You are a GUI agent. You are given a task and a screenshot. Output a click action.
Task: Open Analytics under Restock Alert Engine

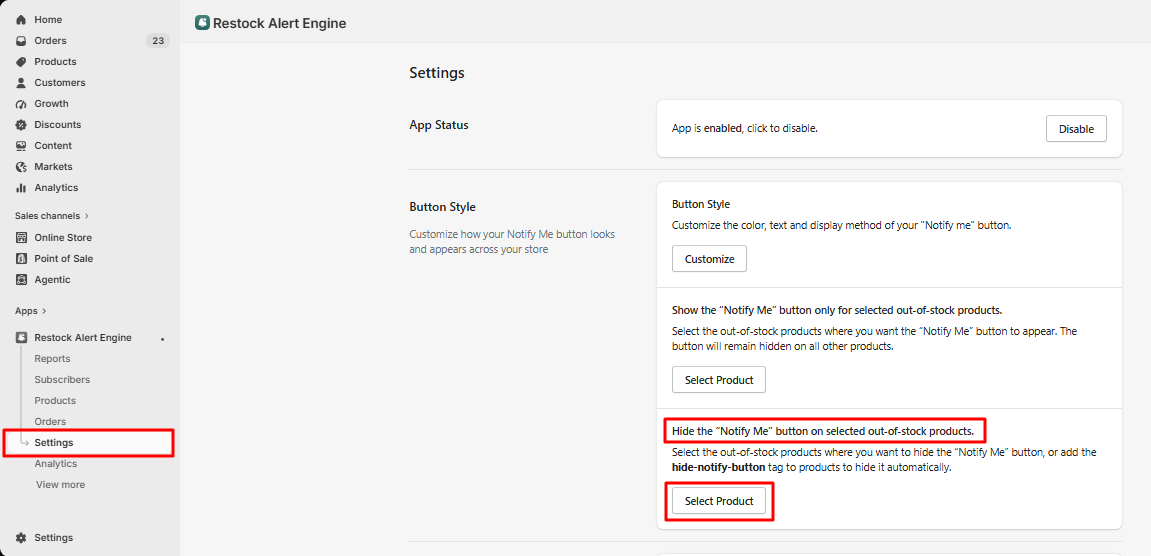[56, 464]
